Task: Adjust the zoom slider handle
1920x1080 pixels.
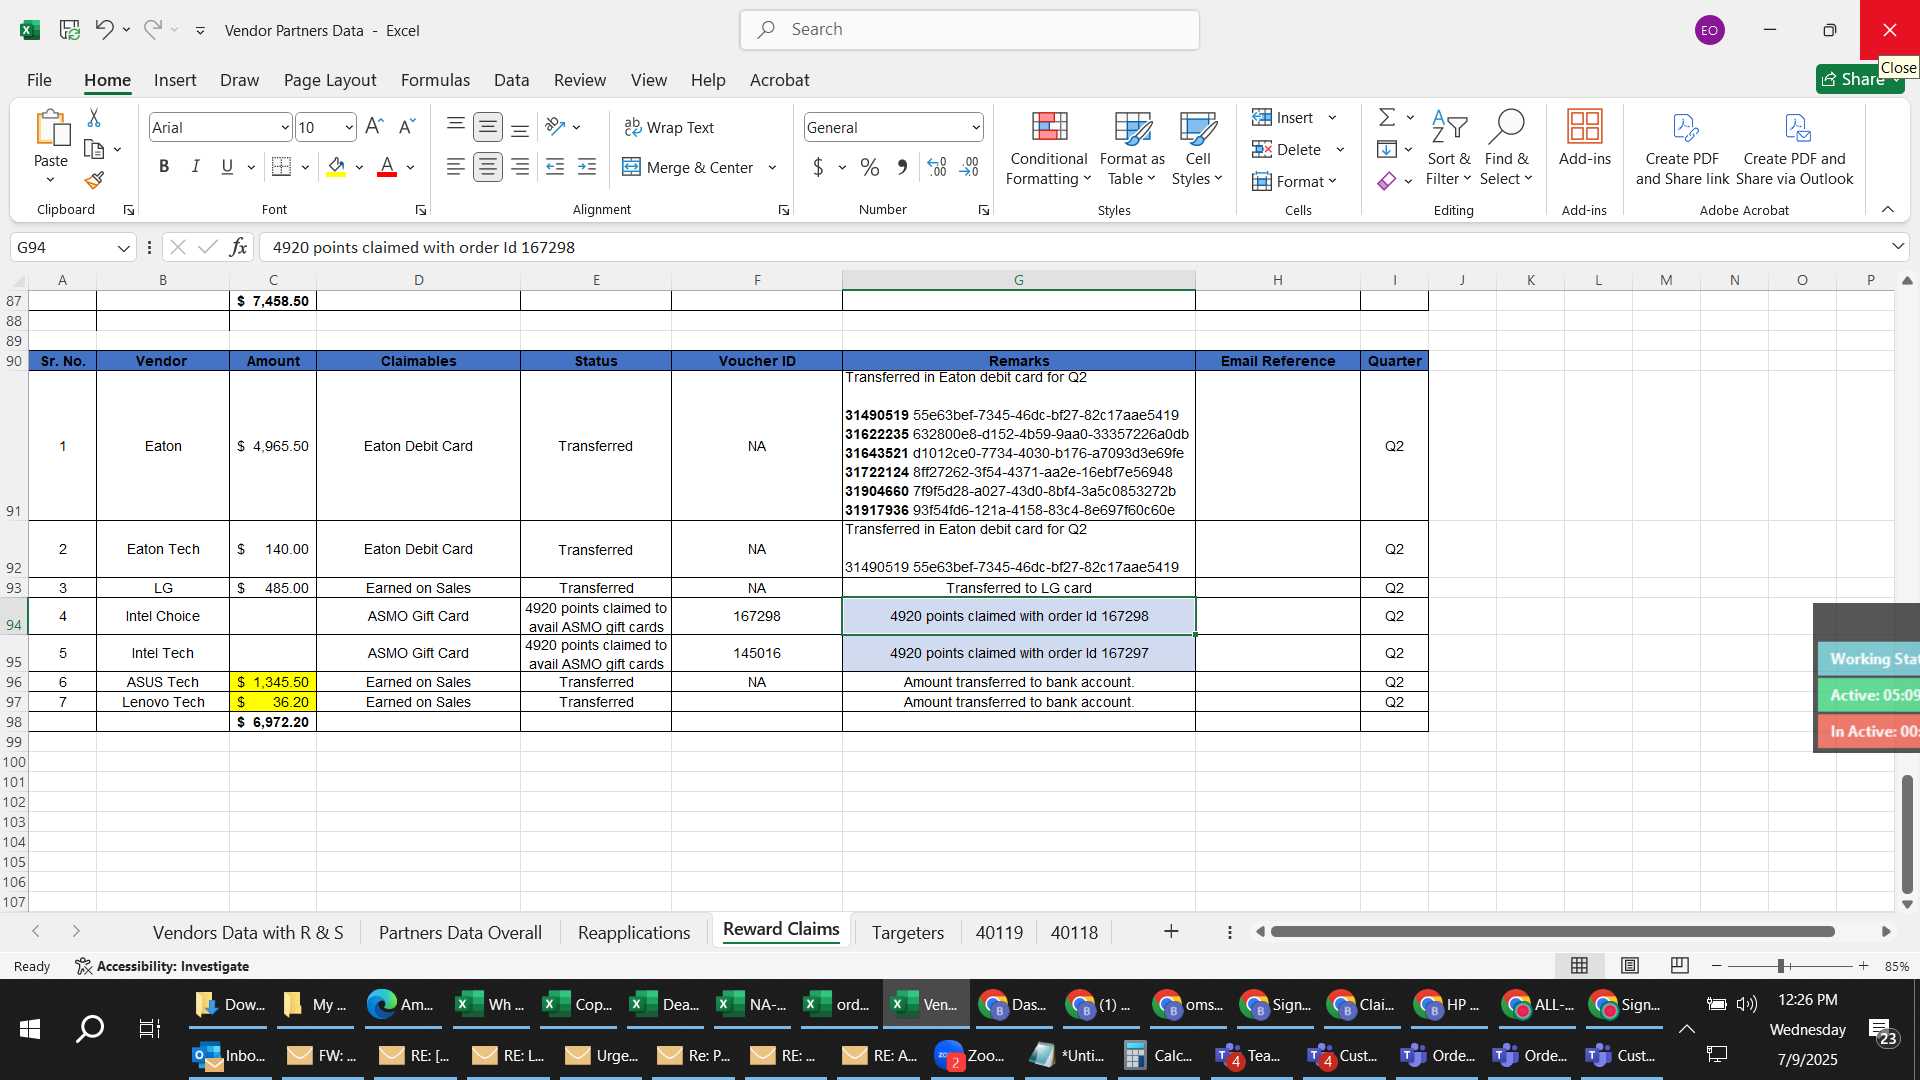Action: click(1781, 966)
